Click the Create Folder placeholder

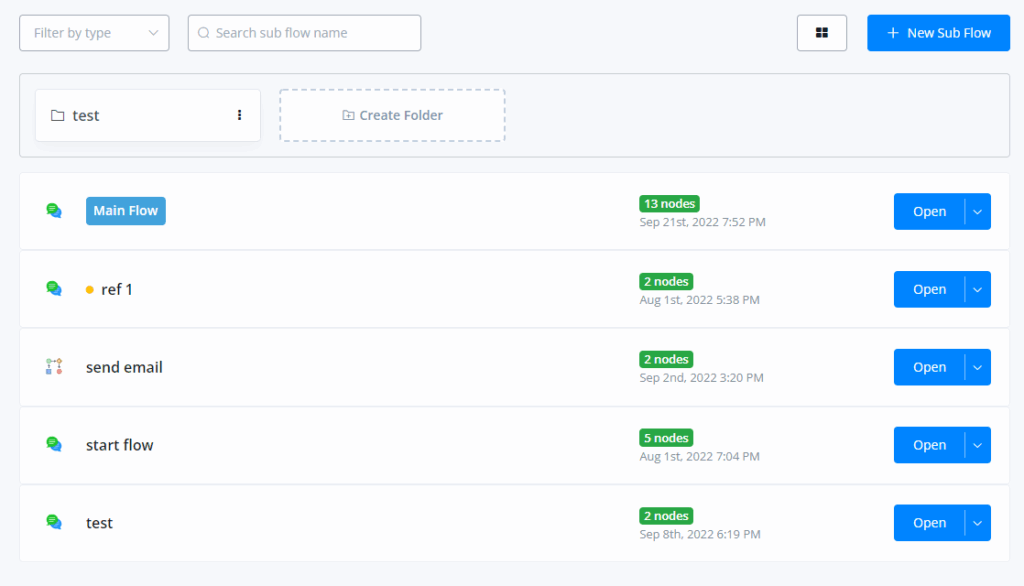pos(392,115)
